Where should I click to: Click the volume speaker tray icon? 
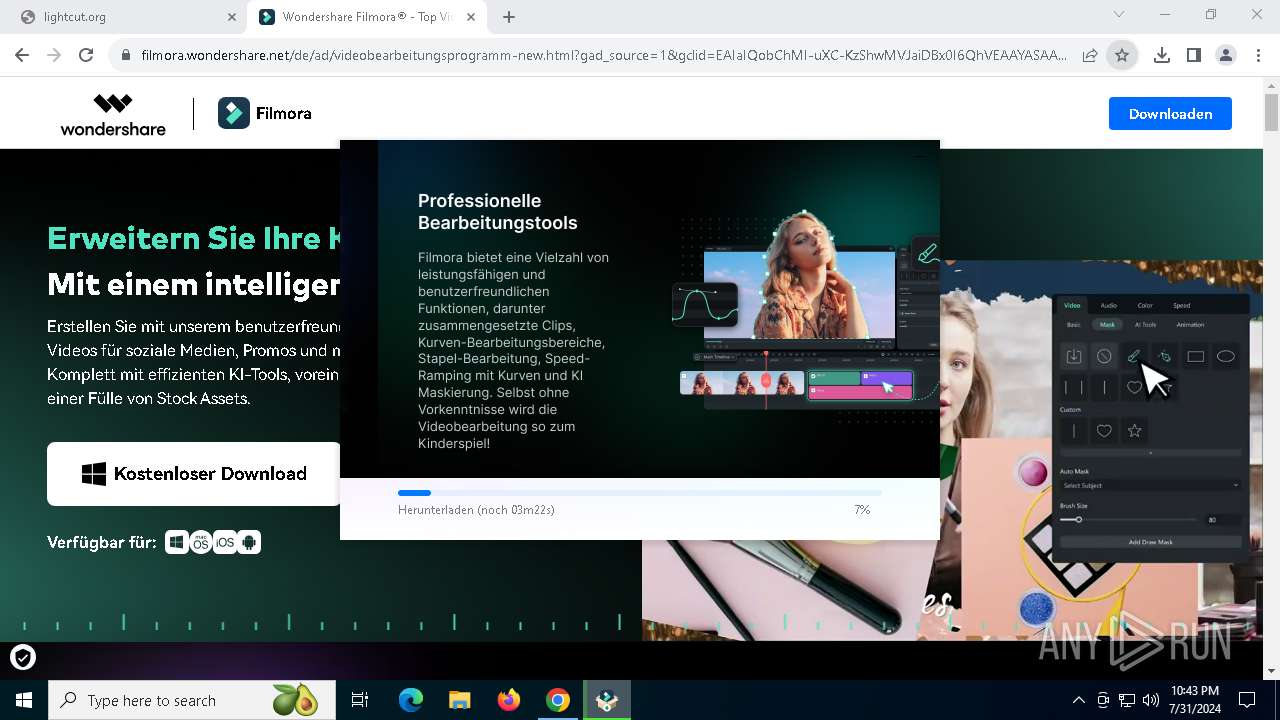tap(1151, 700)
